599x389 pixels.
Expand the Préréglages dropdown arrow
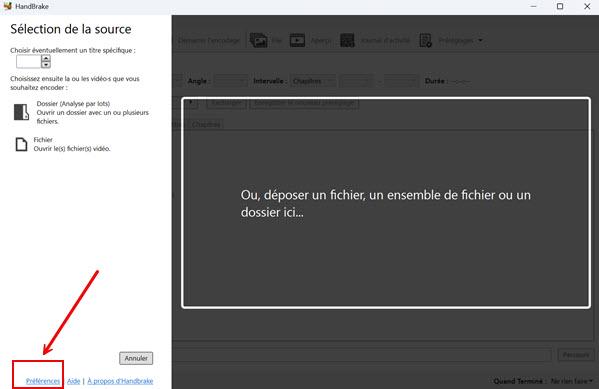(x=480, y=40)
